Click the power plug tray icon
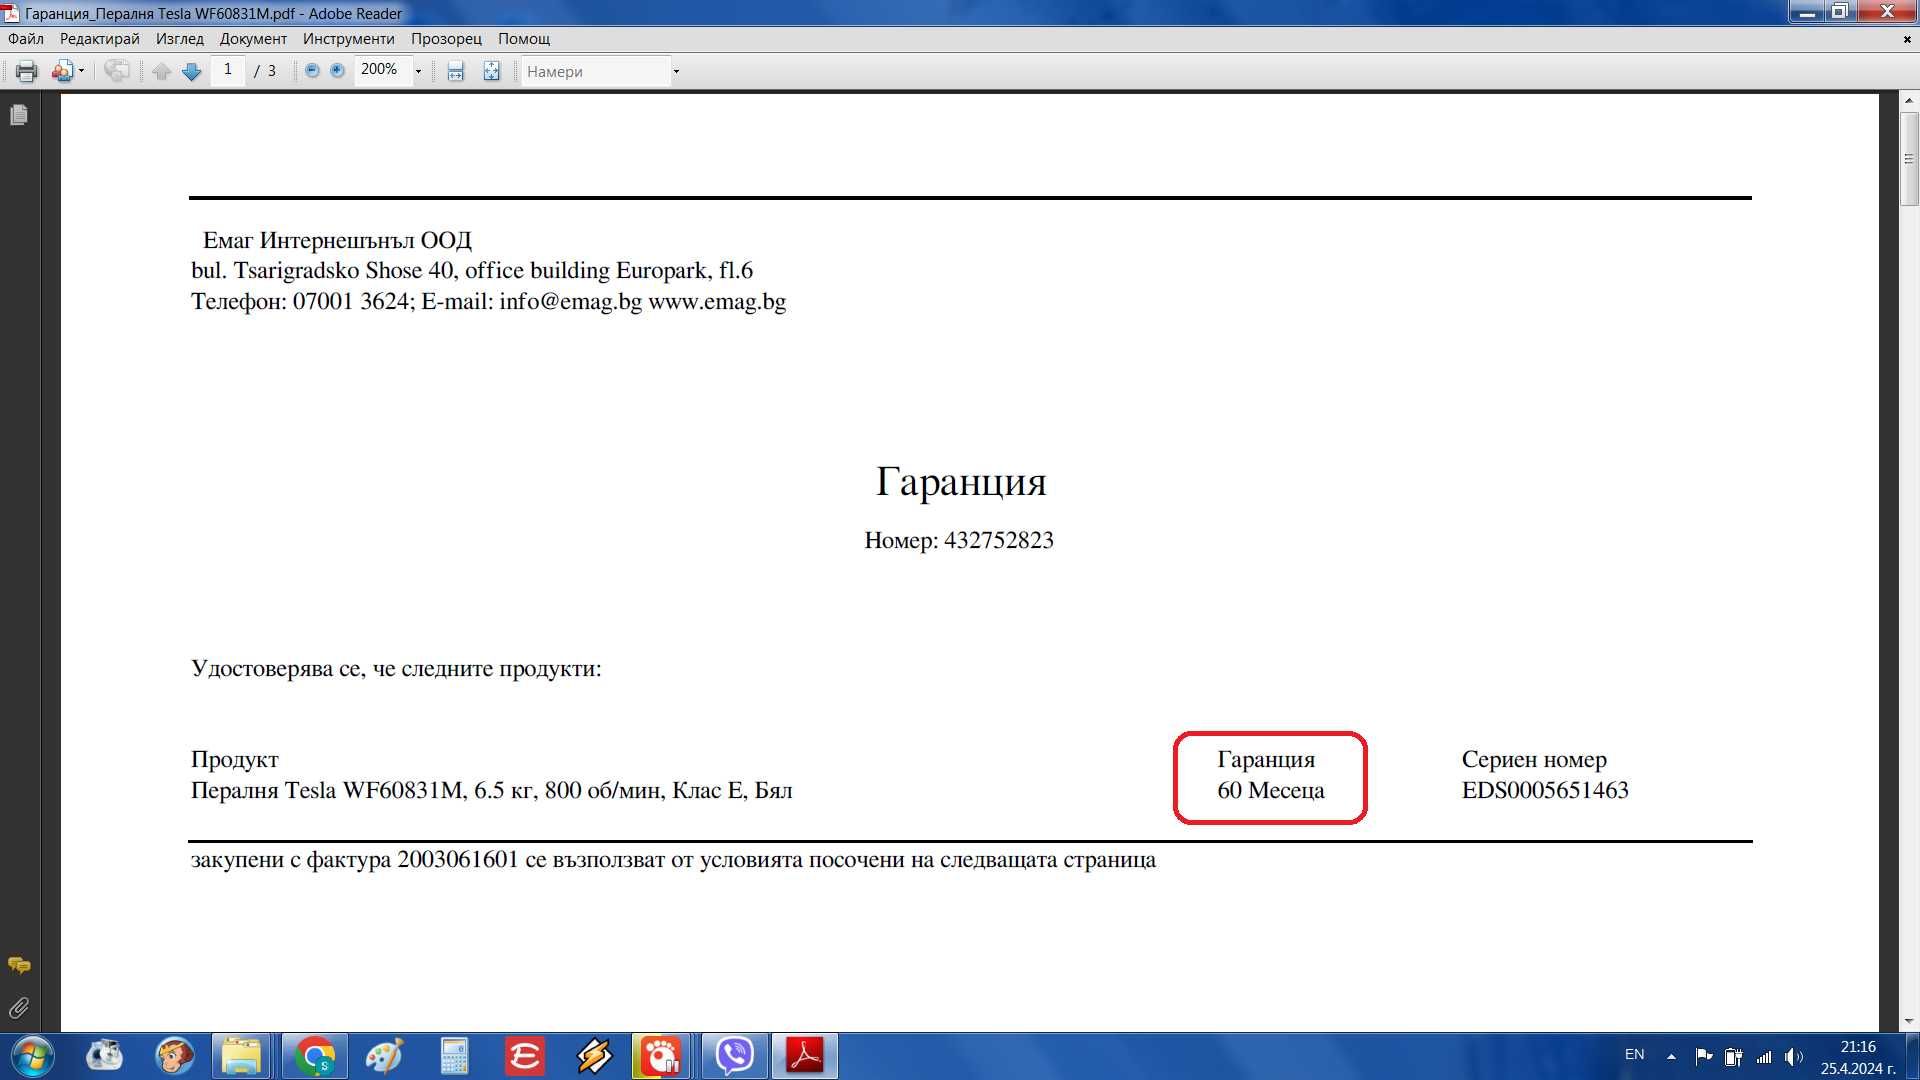The height and width of the screenshot is (1080, 1920). click(x=1733, y=1056)
